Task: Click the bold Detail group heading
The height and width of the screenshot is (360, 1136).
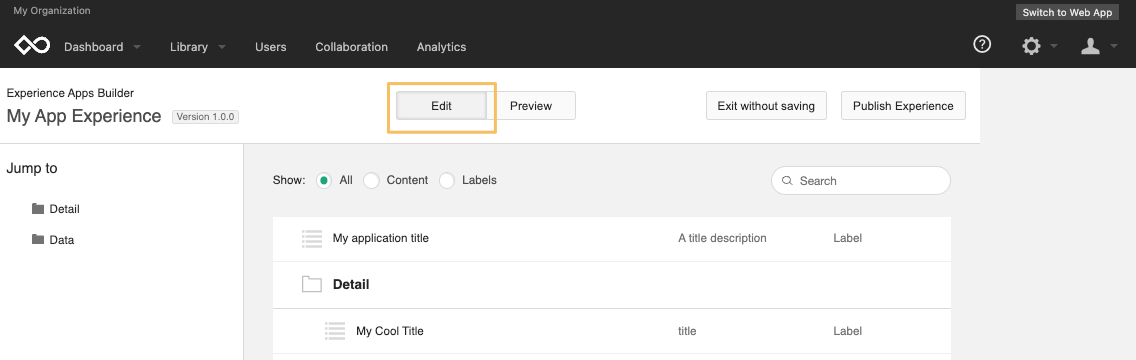Action: (351, 284)
